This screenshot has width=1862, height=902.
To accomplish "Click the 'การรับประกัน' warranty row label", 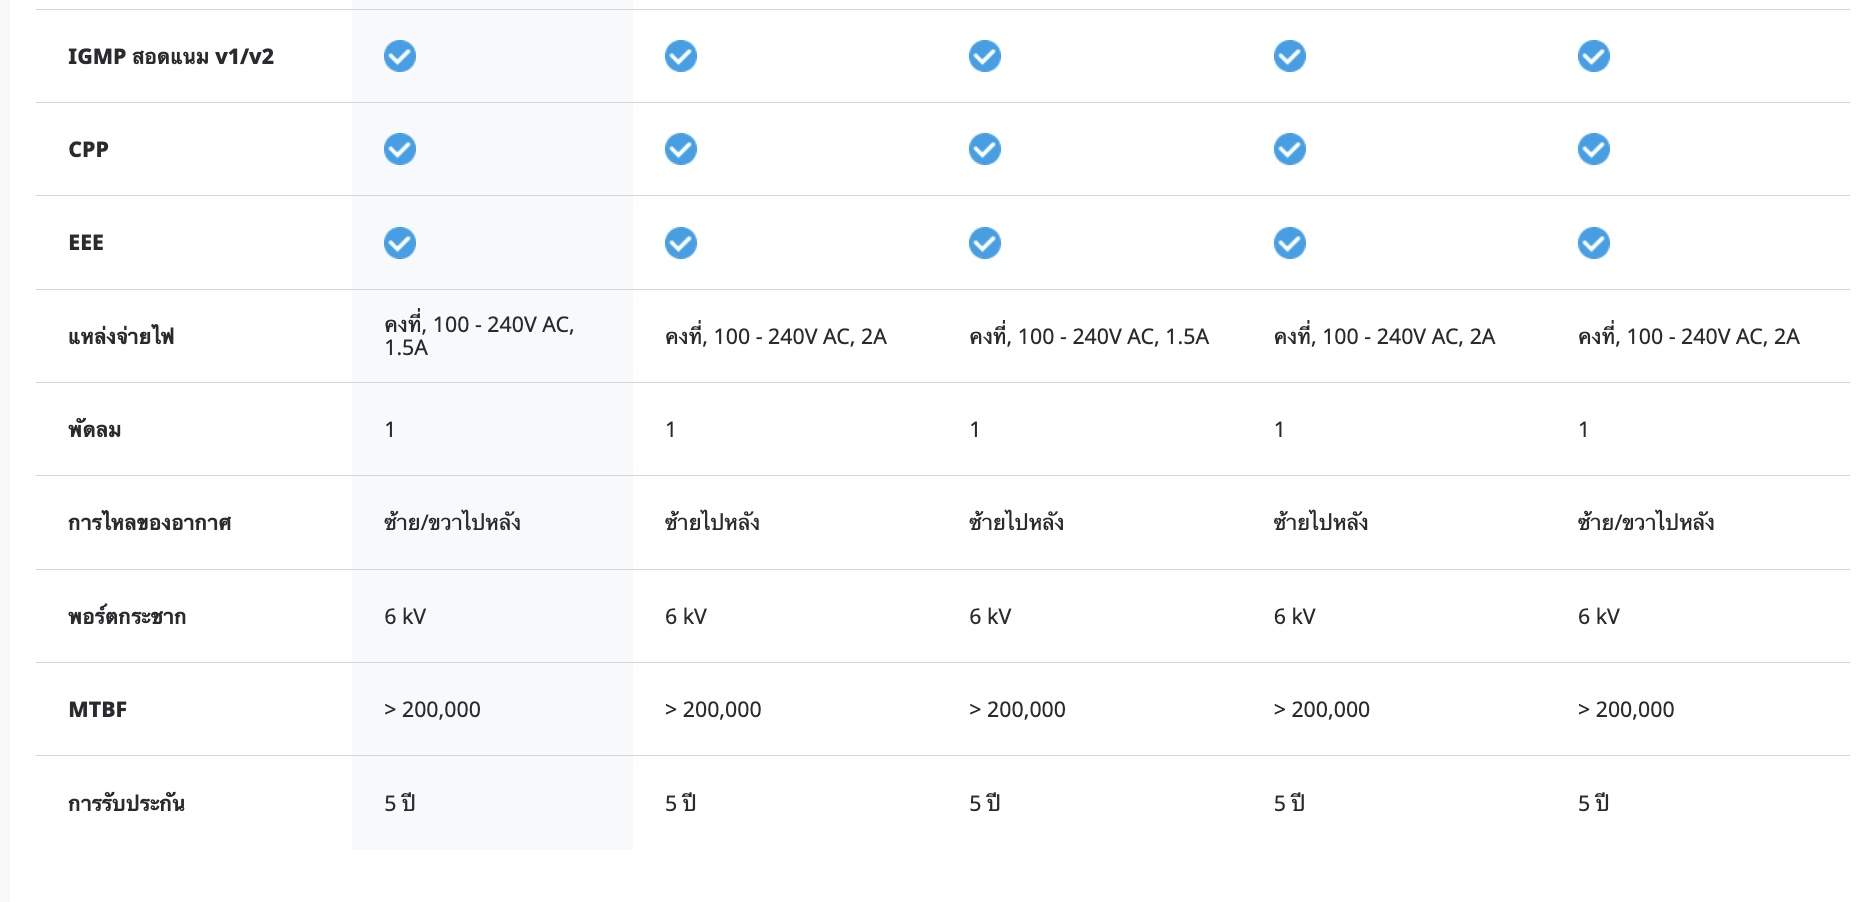I will click(x=126, y=804).
